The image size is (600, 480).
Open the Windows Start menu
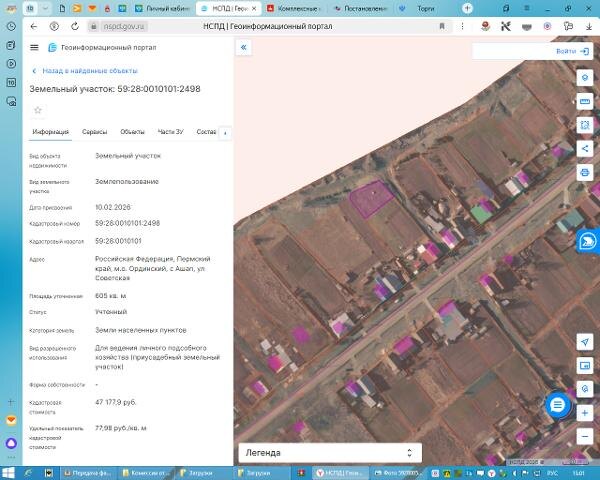point(8,473)
